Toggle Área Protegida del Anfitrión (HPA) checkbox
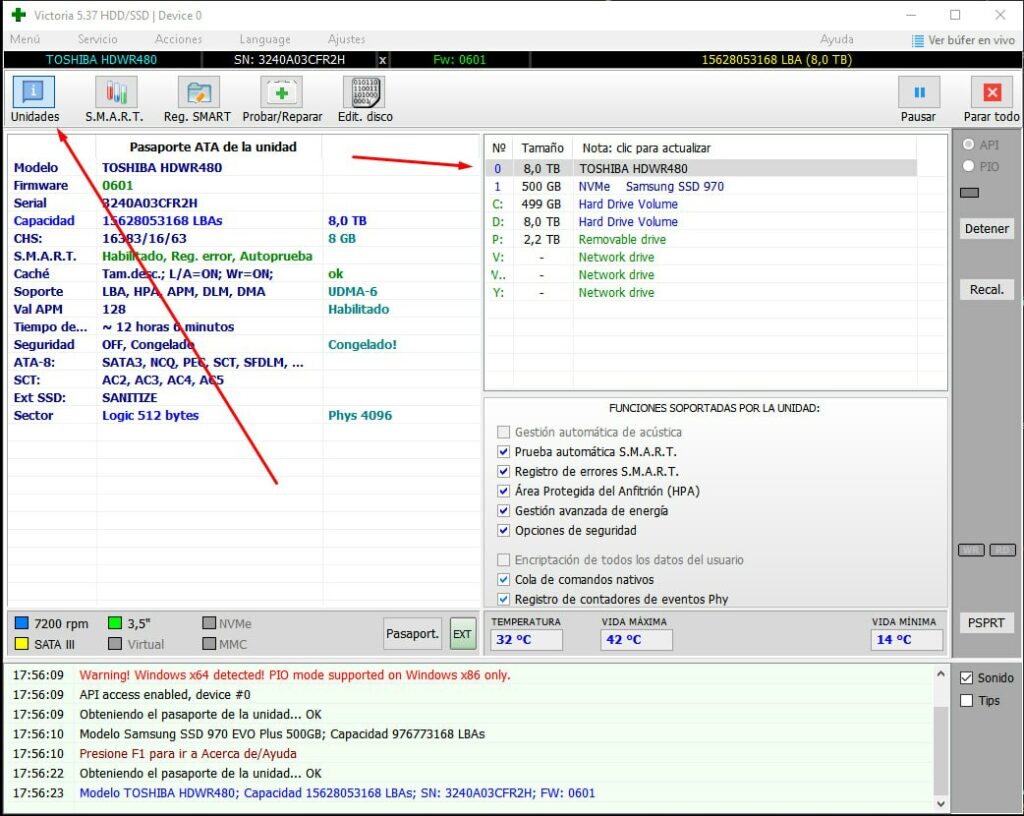Image resolution: width=1024 pixels, height=816 pixels. pos(503,491)
